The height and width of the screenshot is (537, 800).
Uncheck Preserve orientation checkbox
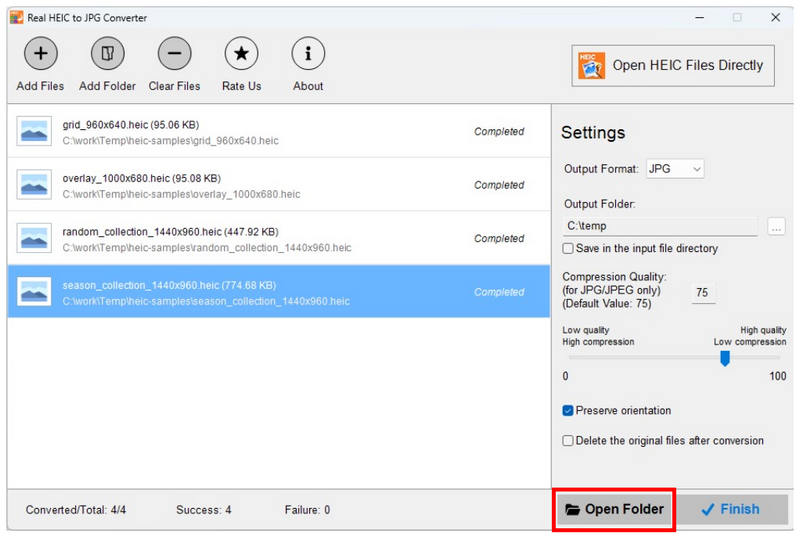coord(568,411)
